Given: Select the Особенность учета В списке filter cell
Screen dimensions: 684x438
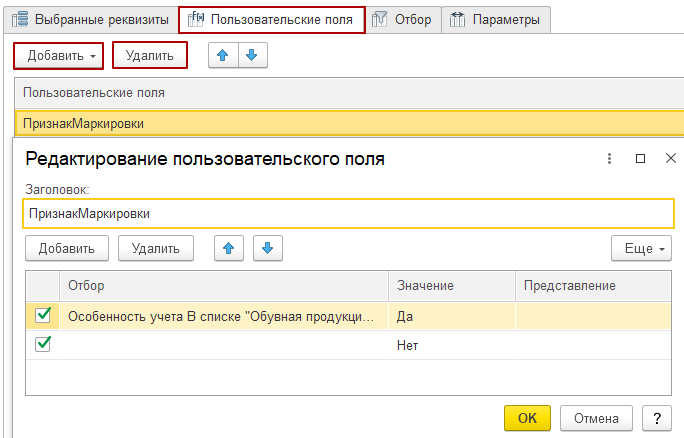Looking at the screenshot, I should (x=224, y=316).
